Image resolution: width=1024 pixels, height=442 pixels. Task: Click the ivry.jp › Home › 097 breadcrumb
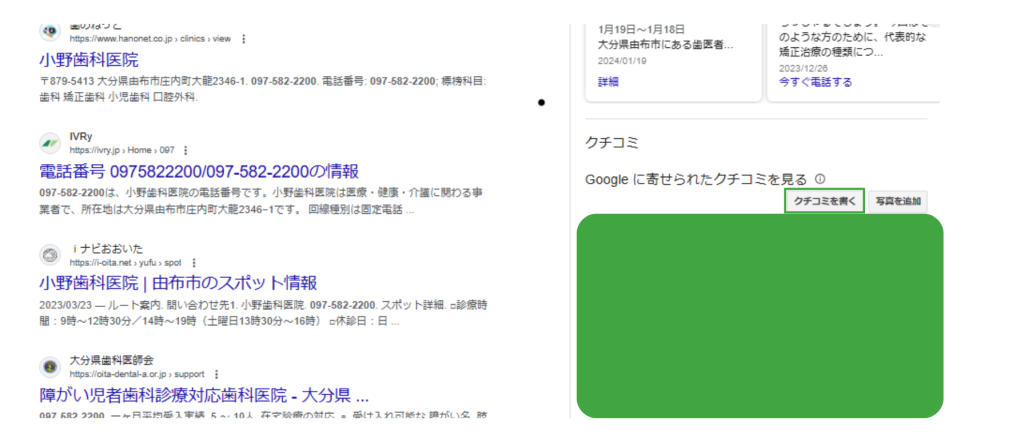pos(122,149)
